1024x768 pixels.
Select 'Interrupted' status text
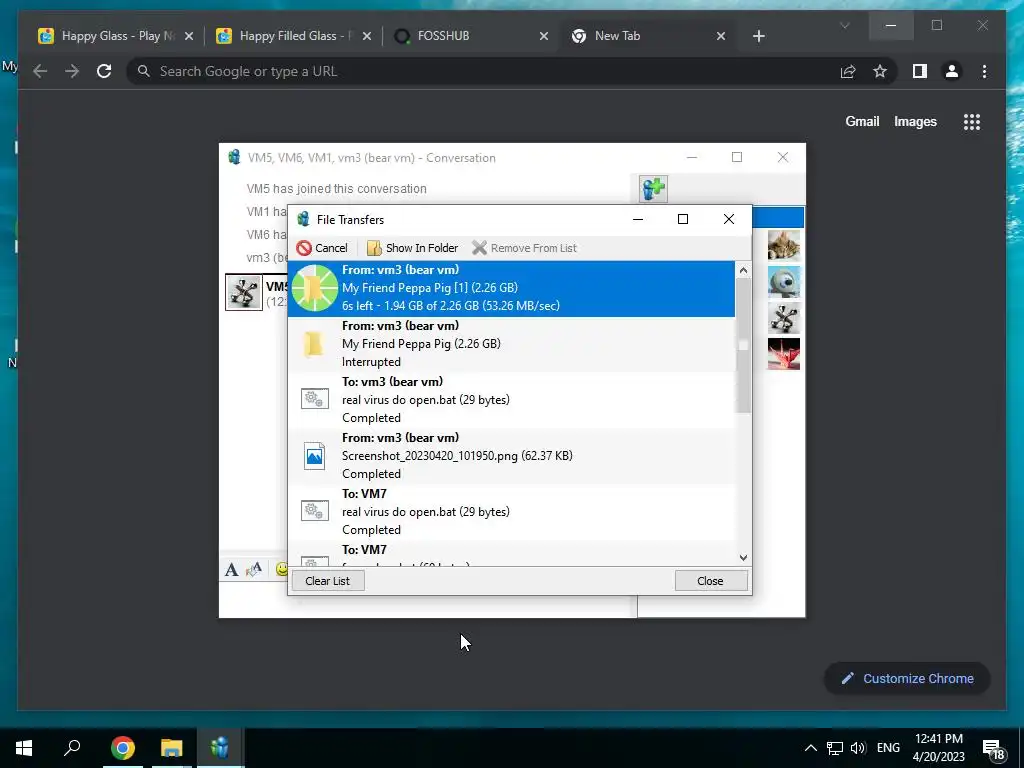tap(371, 362)
